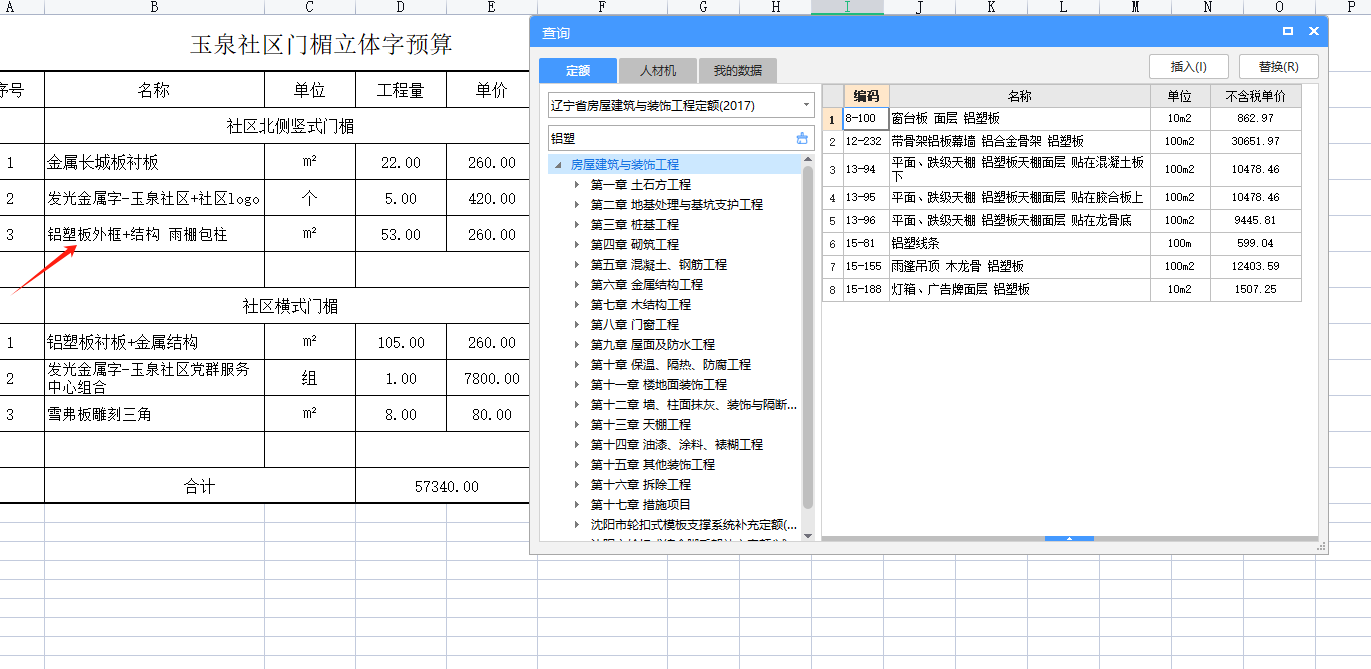This screenshot has height=669, width=1371.
Task: Select result row 15-155 雨篷吊顶 木龙骨
Action: click(x=1062, y=266)
